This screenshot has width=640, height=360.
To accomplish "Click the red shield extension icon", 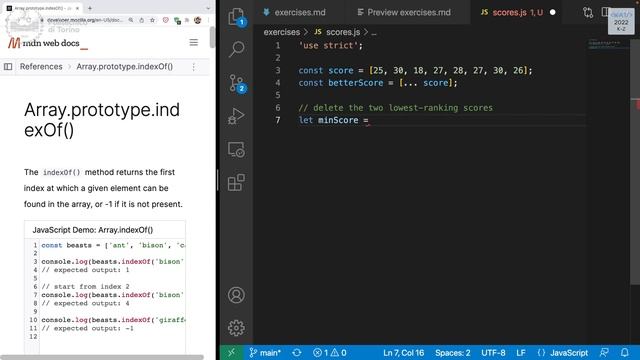I will tap(165, 20).
